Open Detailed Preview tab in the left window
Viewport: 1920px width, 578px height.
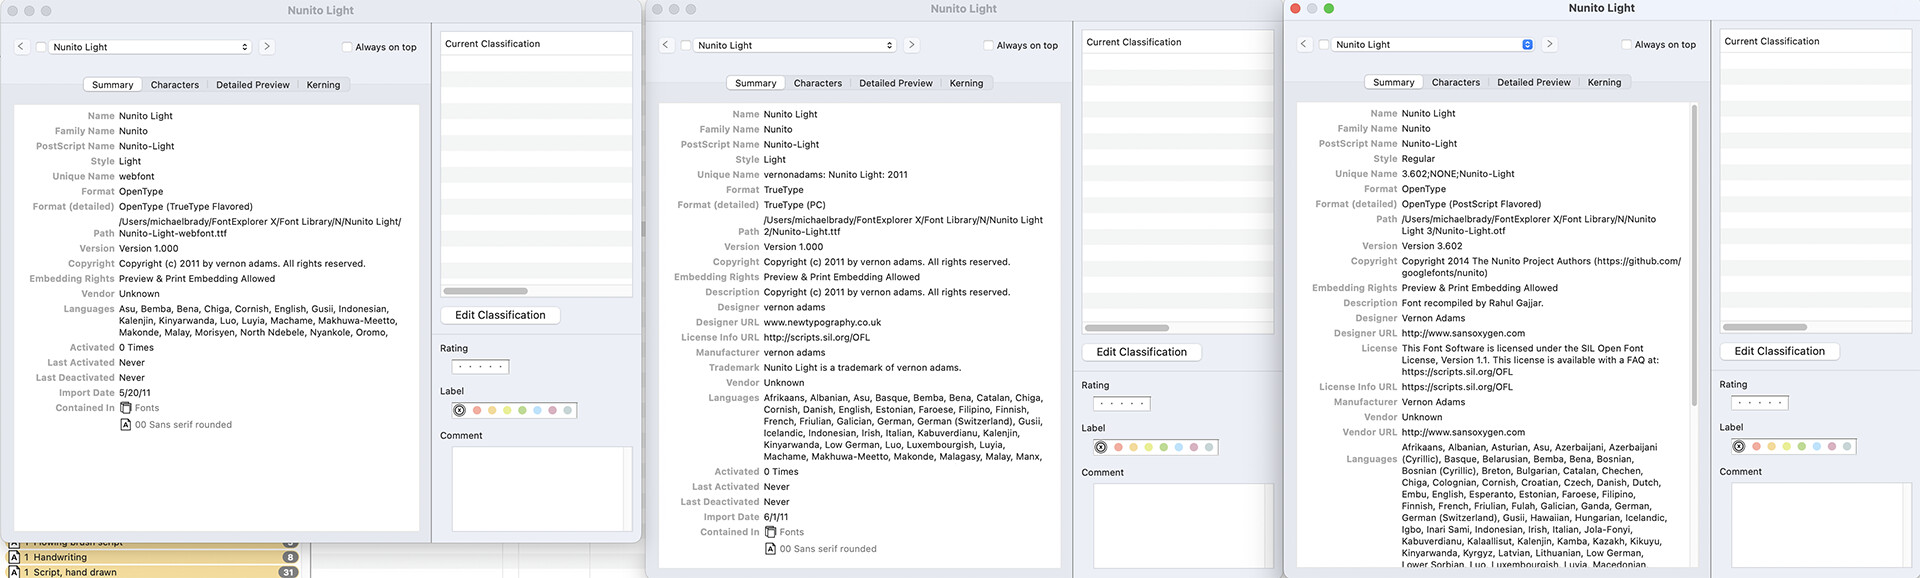tap(253, 85)
